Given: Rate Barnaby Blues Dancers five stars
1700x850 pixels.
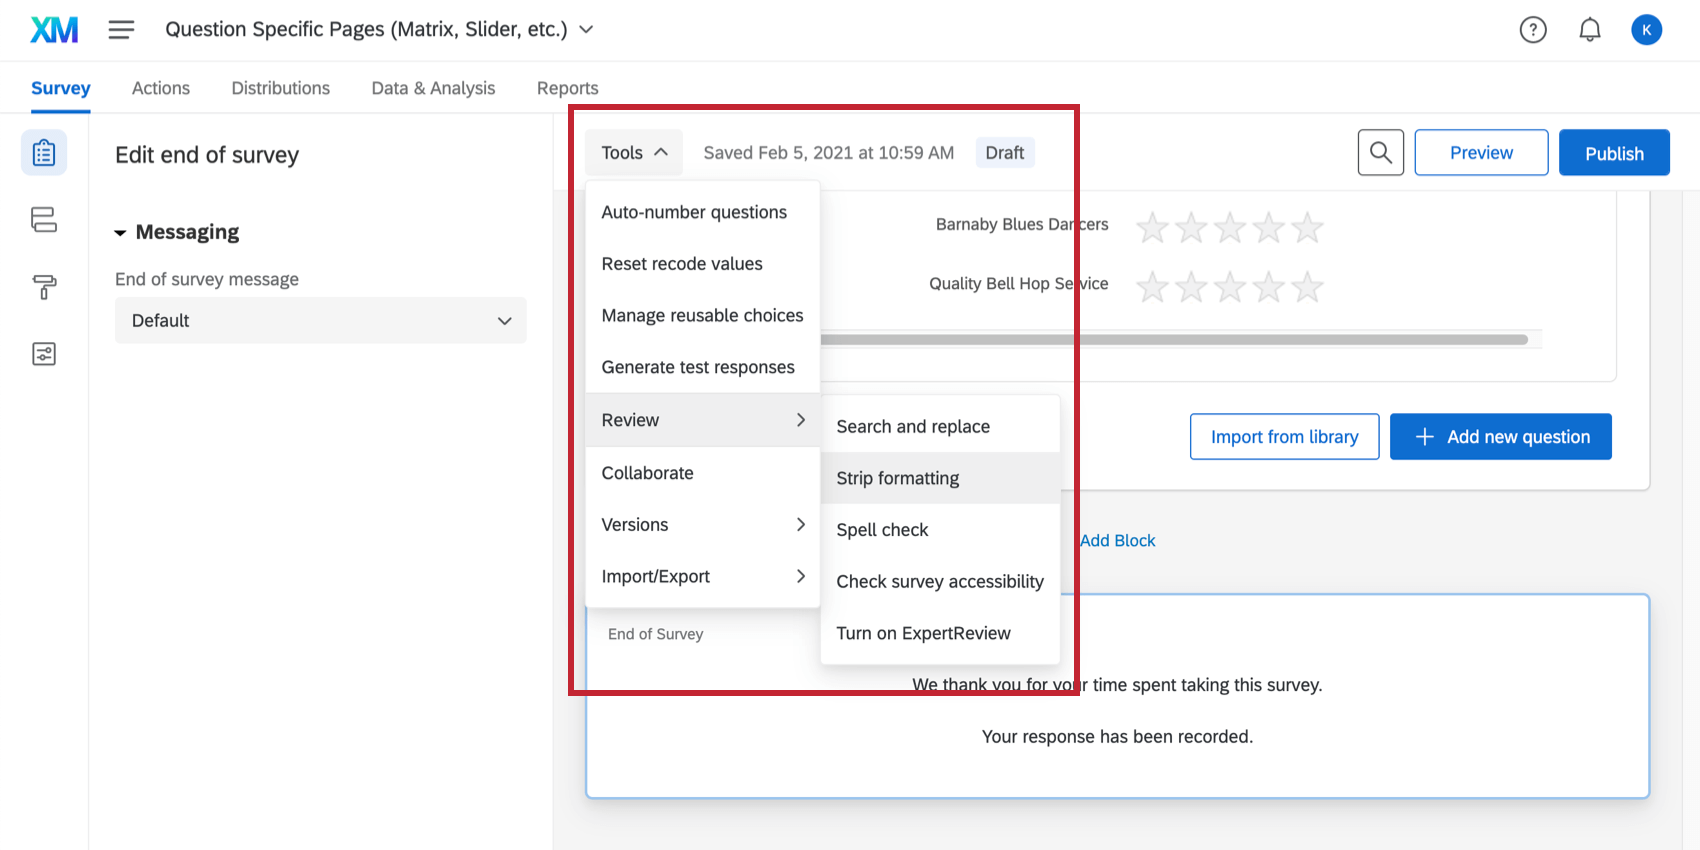Looking at the screenshot, I should tap(1307, 228).
